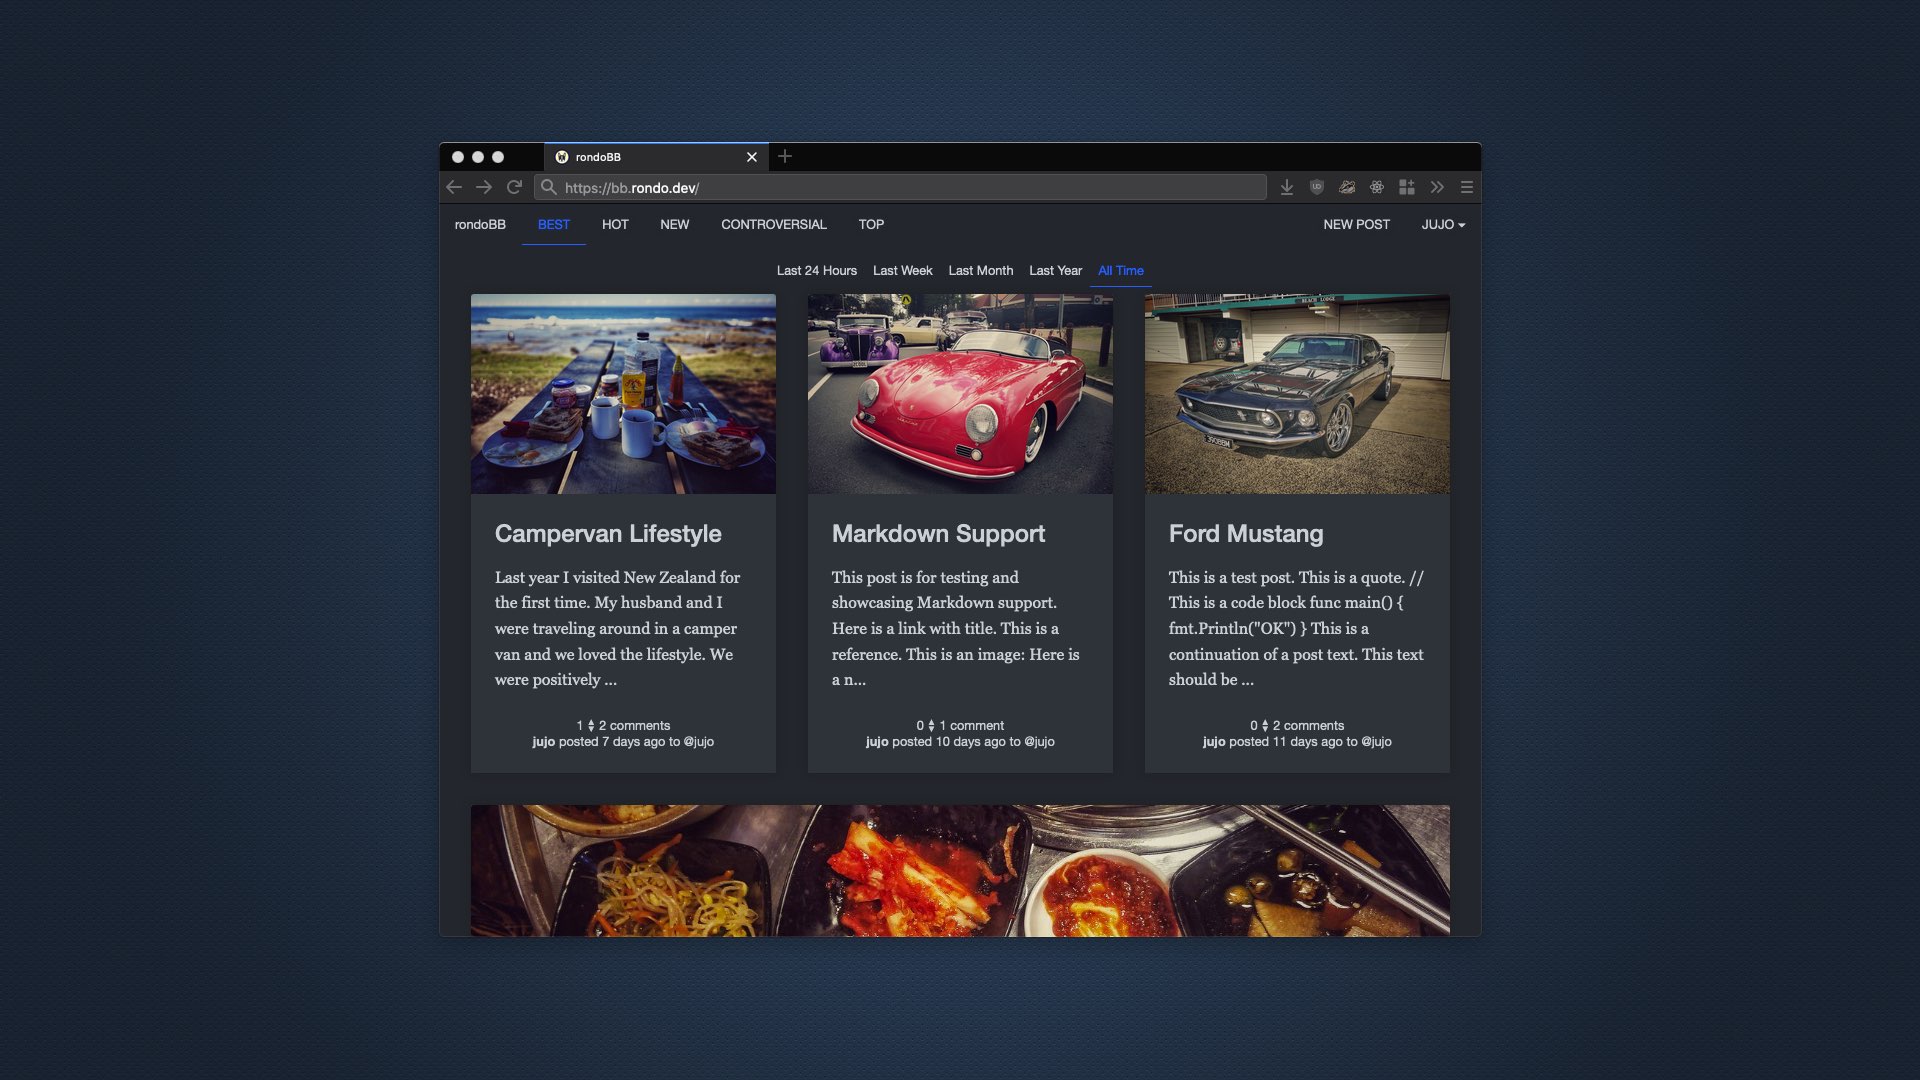Open the 2 comments link under Ford Mustang

pyautogui.click(x=1308, y=725)
